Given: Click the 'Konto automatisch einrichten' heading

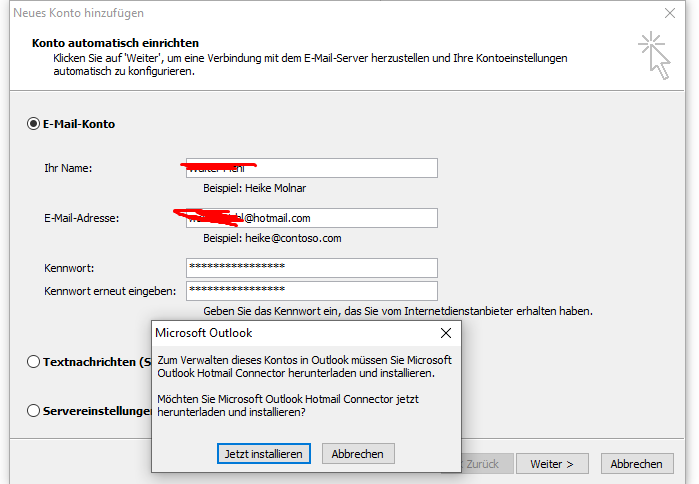Looking at the screenshot, I should tap(115, 43).
